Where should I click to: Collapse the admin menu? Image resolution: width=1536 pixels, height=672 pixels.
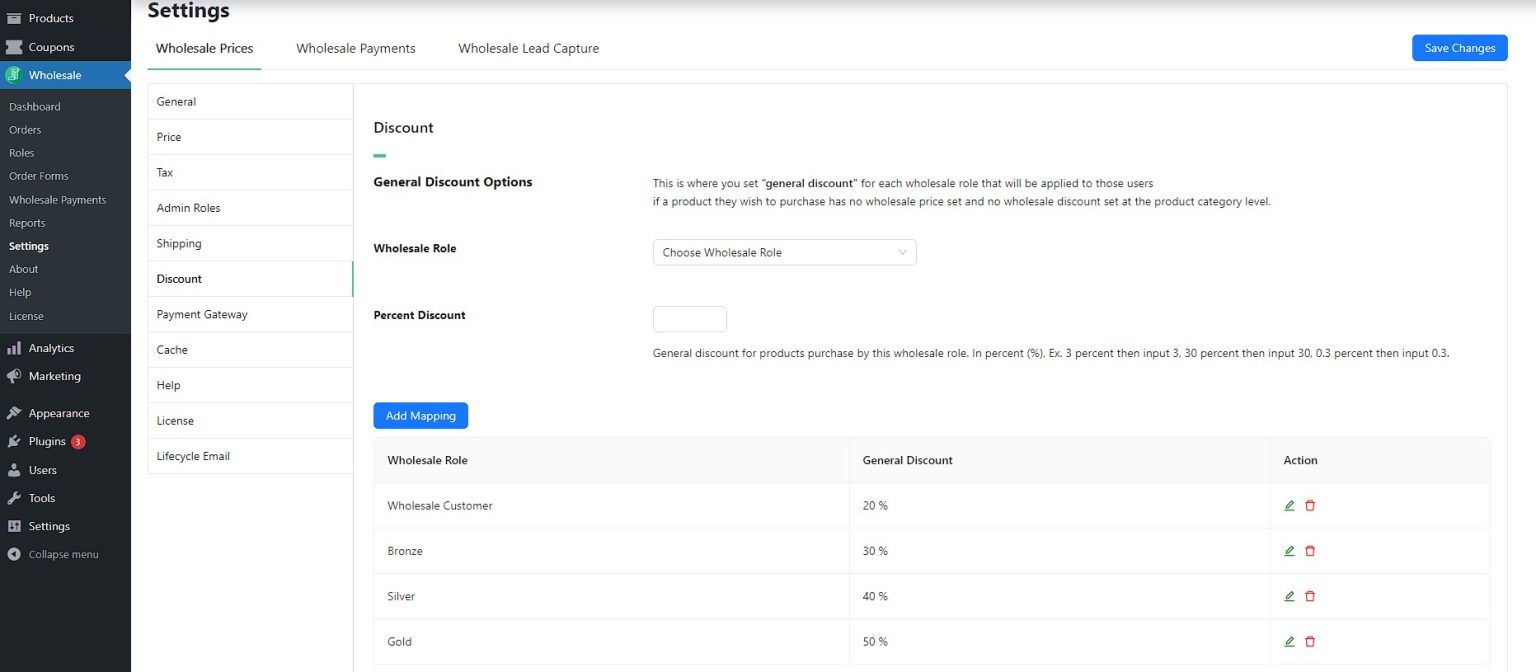tap(55, 554)
